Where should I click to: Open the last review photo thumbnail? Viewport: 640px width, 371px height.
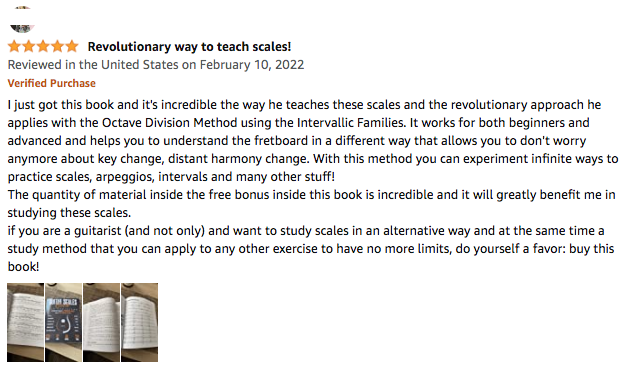[139, 322]
